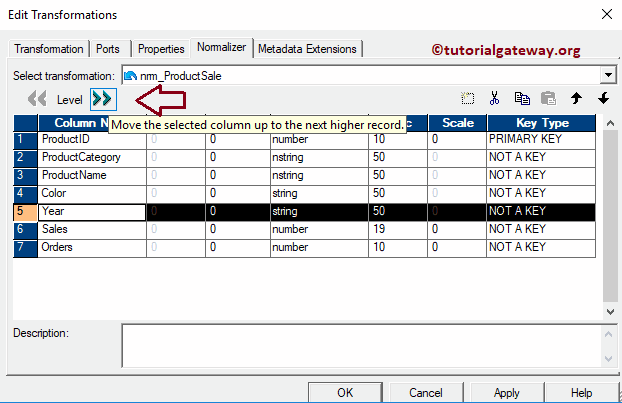622x403 pixels.
Task: Open the Select transformation dropdown
Action: (x=608, y=75)
